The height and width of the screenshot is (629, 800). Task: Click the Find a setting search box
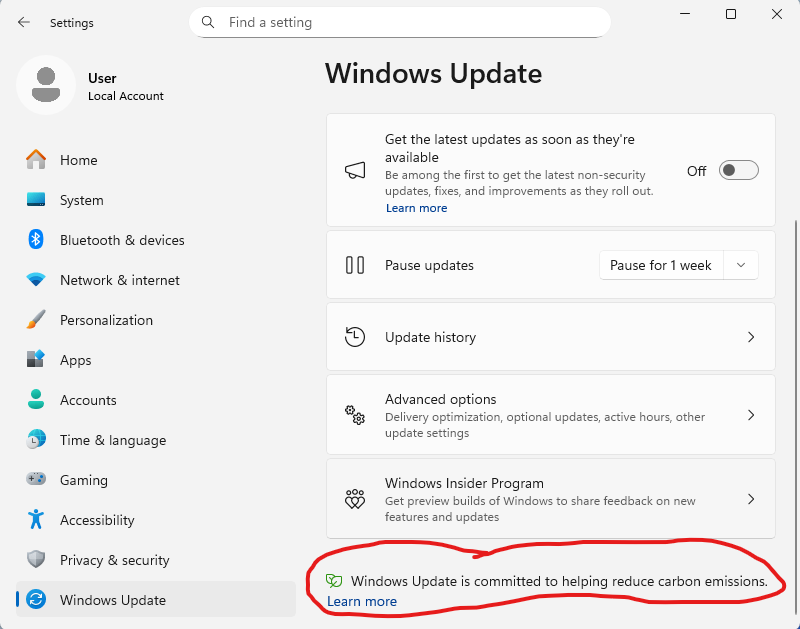(x=400, y=22)
